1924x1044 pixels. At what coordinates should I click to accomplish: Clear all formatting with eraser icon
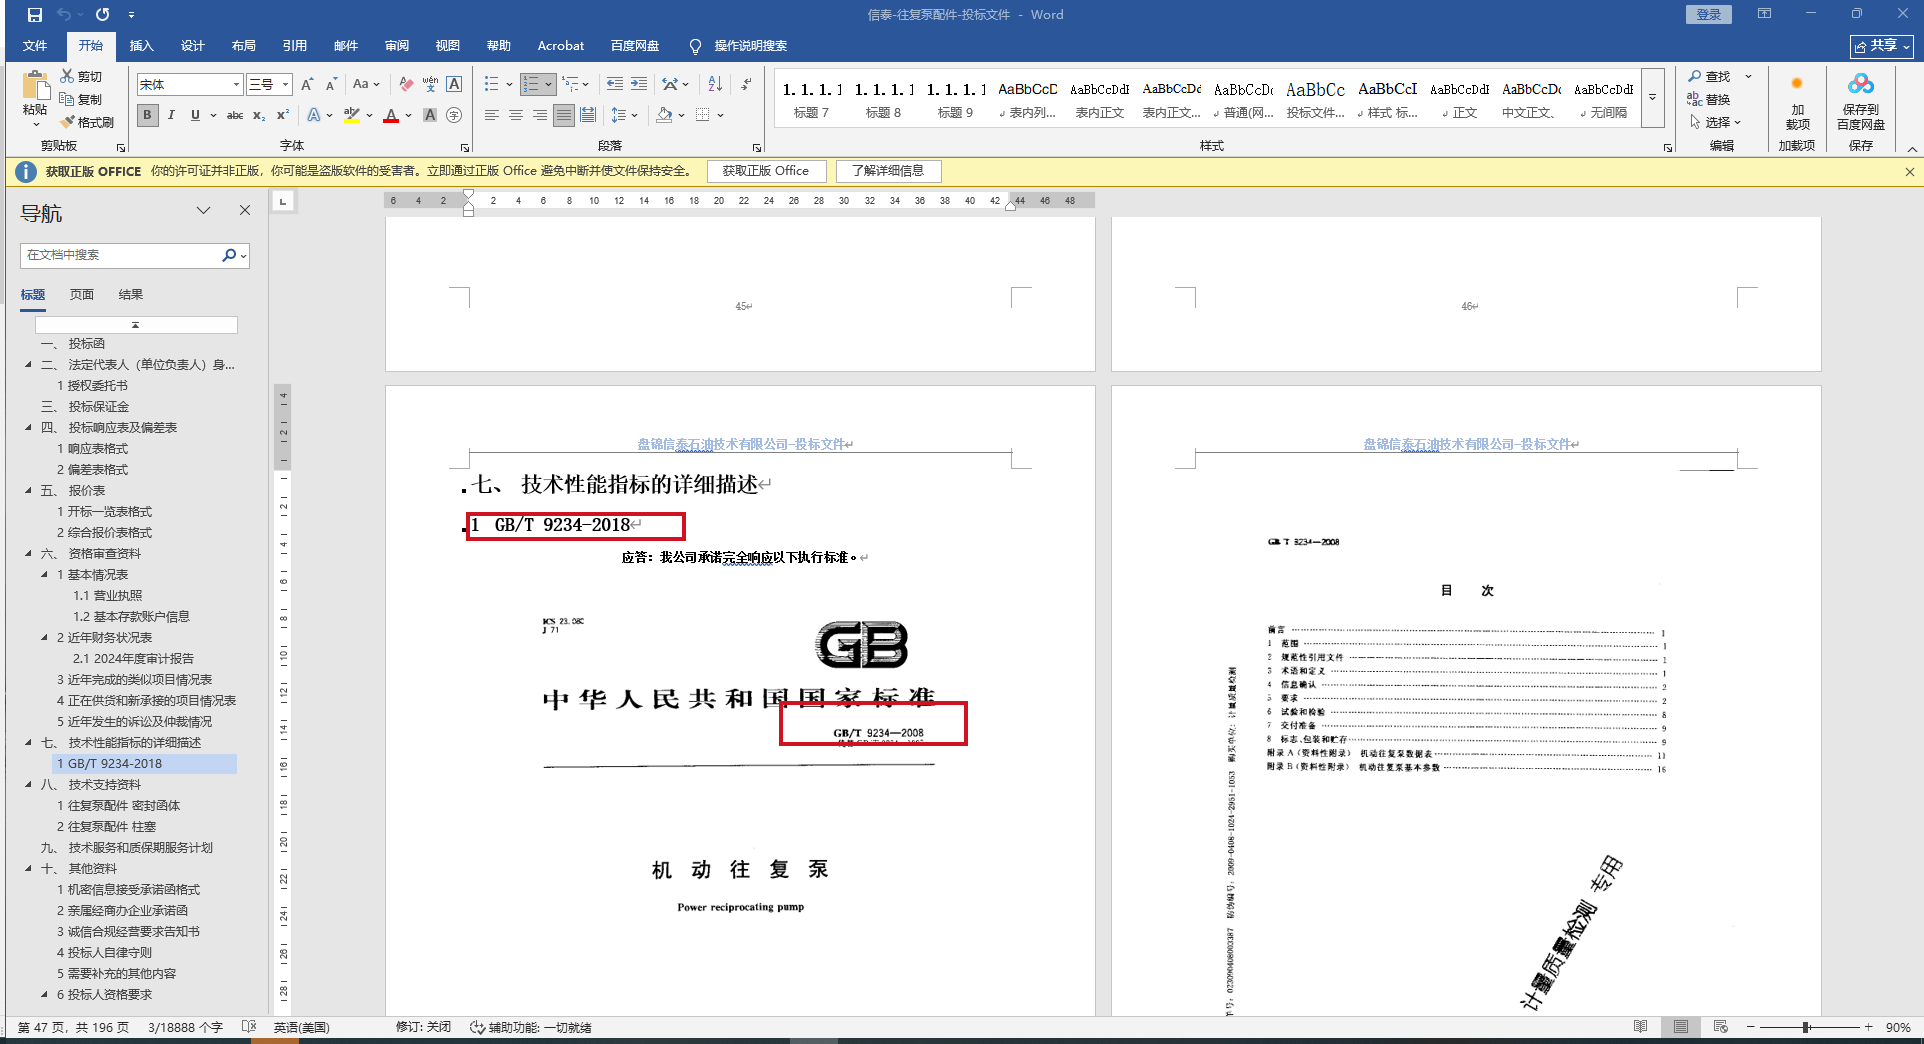405,84
